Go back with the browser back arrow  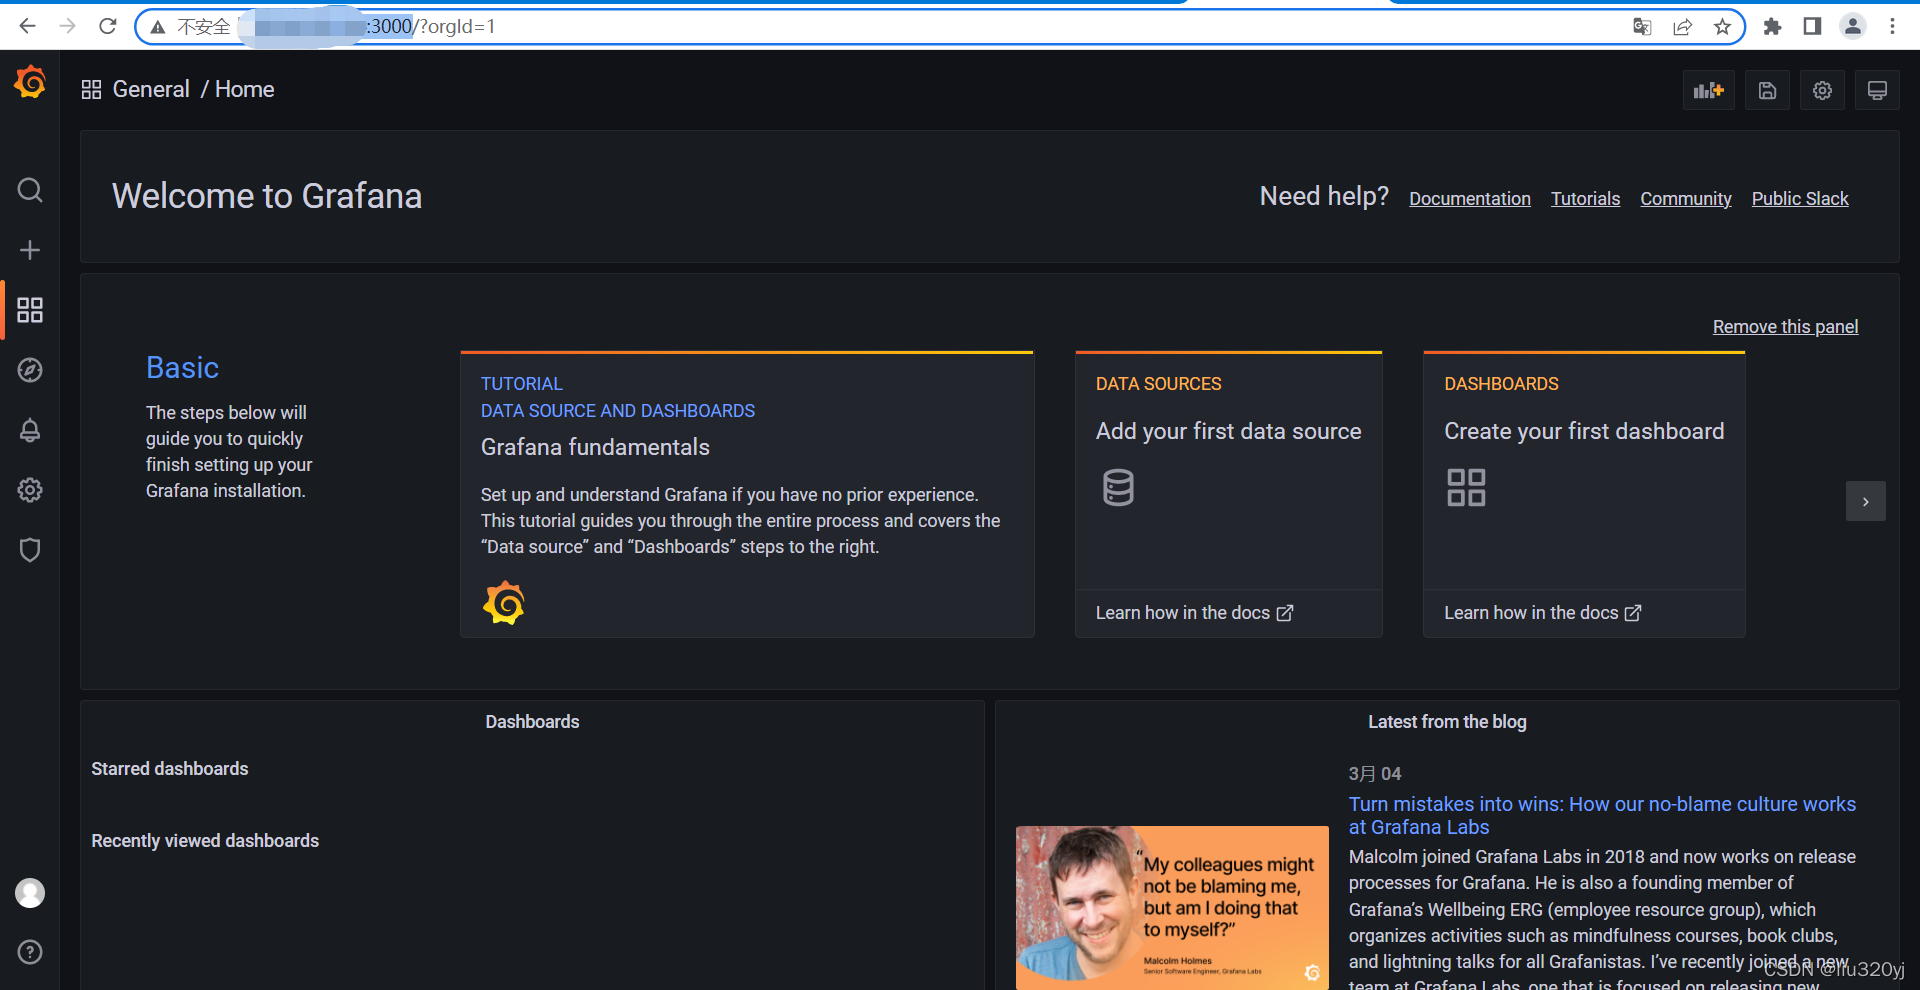pos(27,26)
